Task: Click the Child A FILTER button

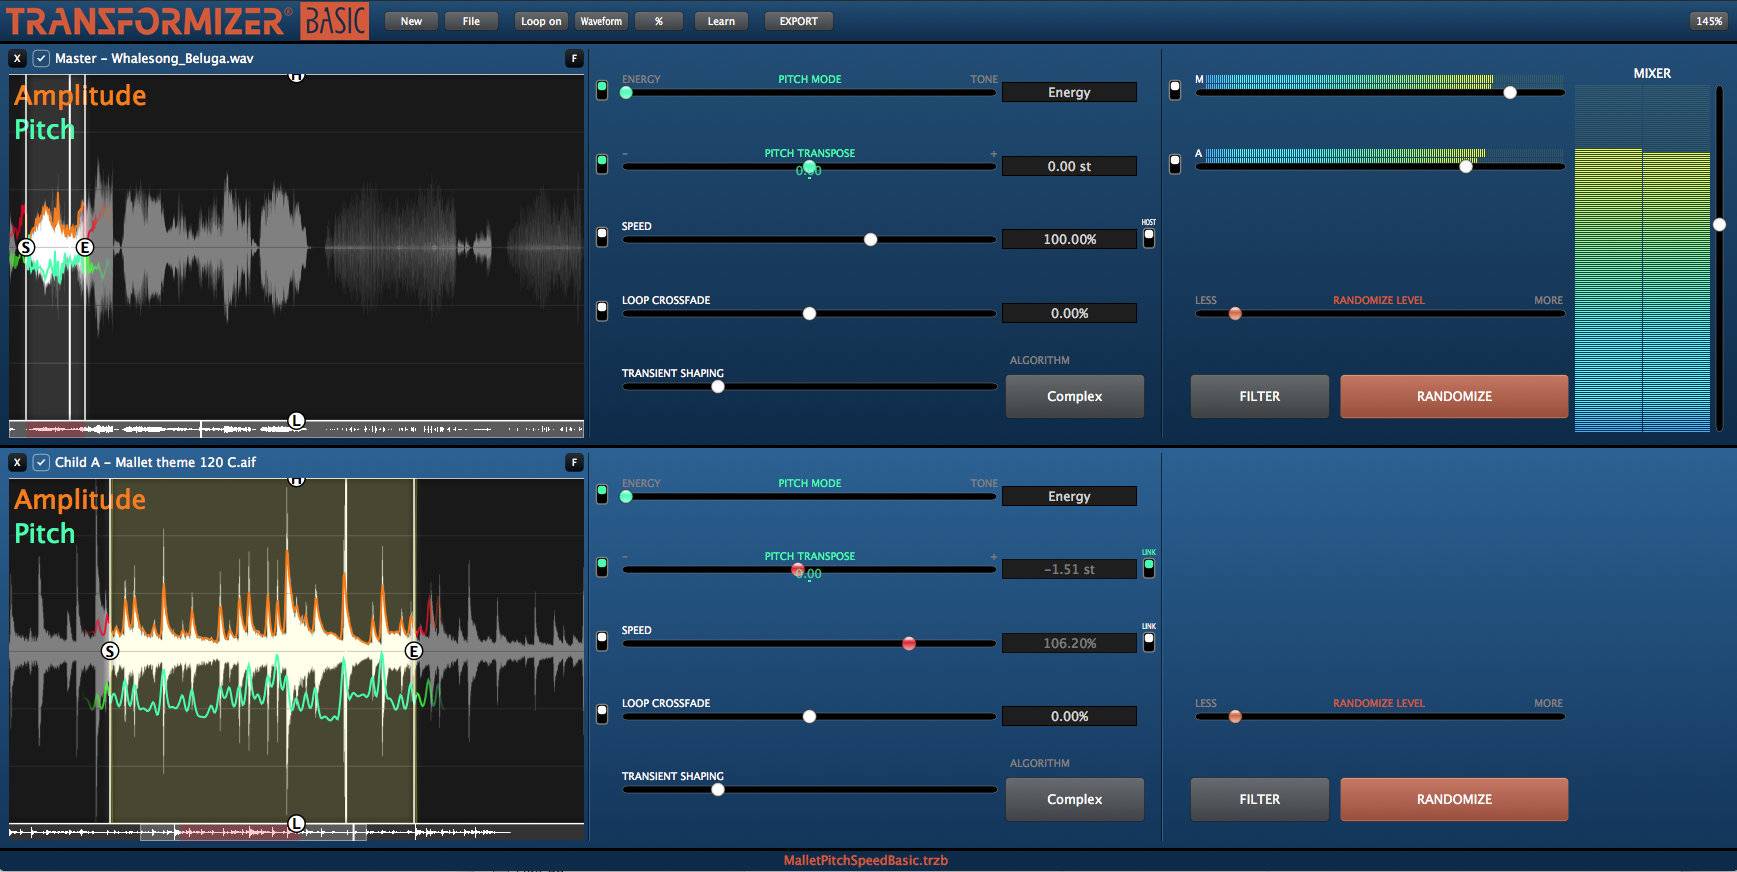Action: click(x=1259, y=799)
